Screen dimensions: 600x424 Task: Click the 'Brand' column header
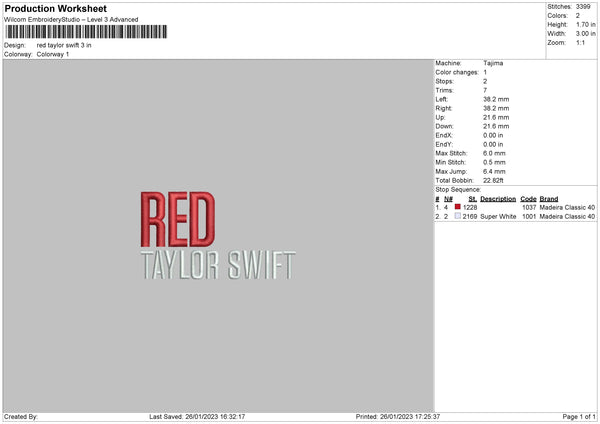549,199
